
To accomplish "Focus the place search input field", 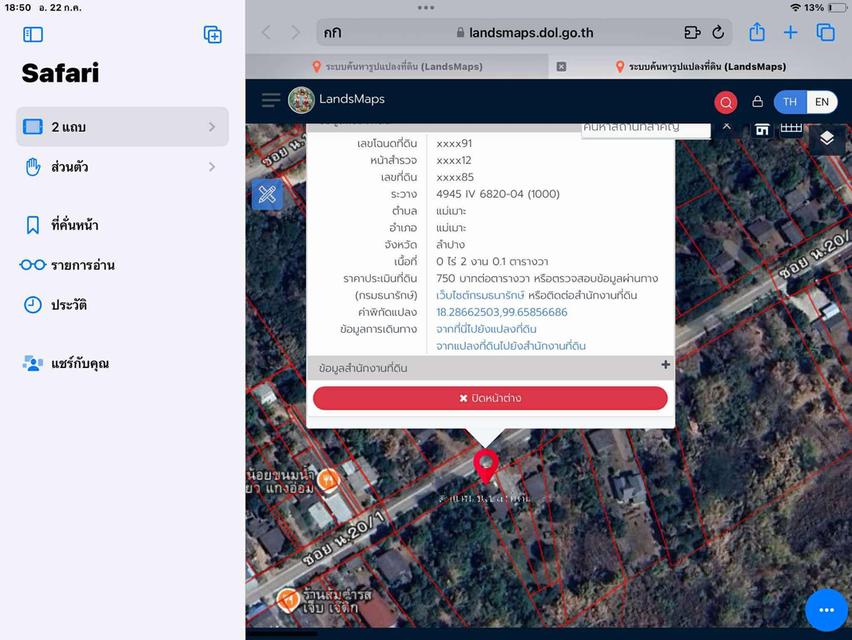I will click(x=646, y=129).
